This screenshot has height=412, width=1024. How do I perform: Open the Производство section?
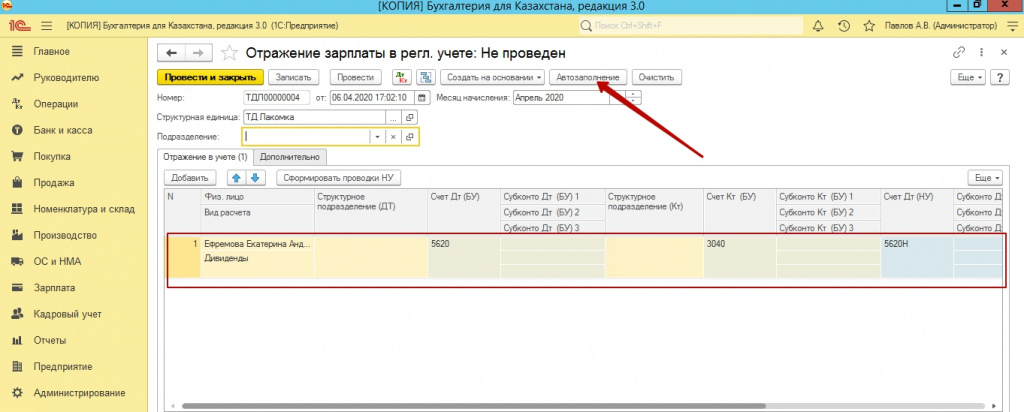click(x=65, y=235)
